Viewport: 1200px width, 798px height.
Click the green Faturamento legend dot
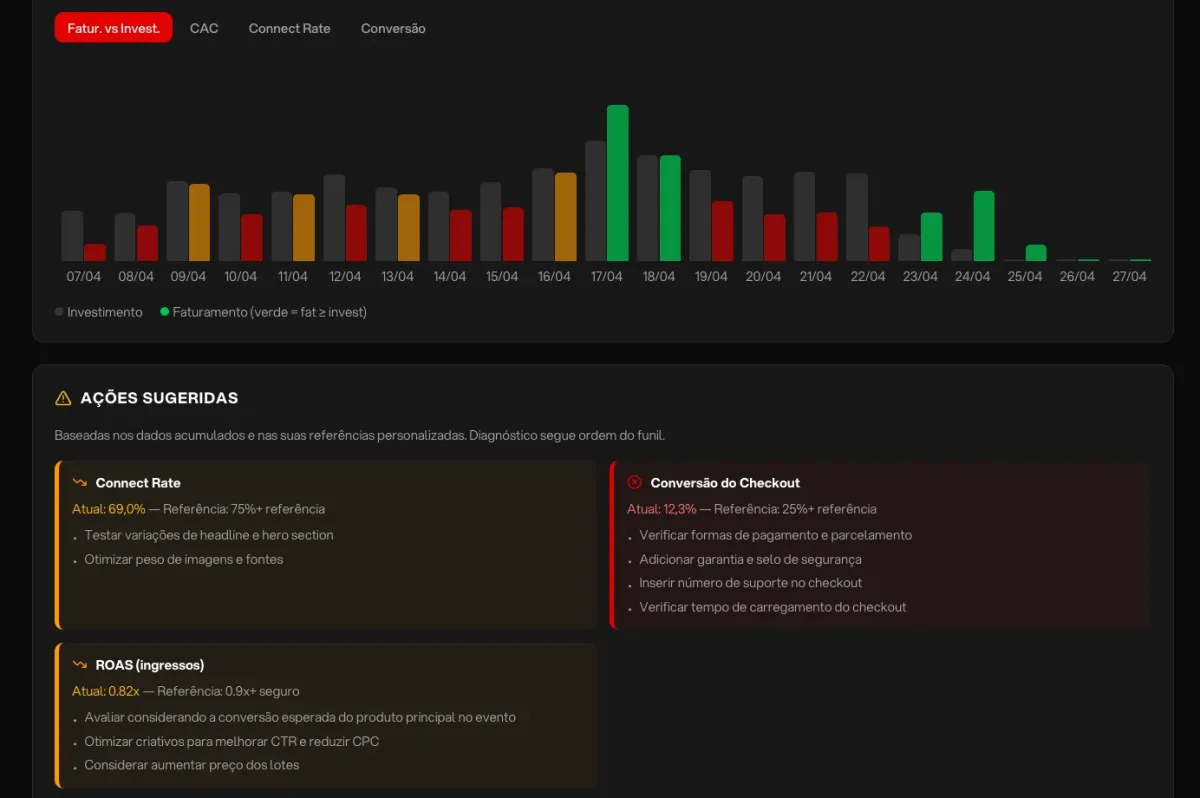(x=164, y=312)
